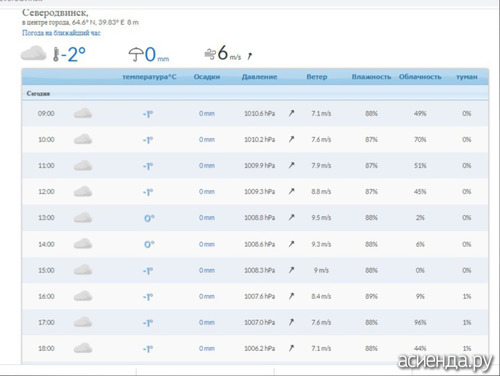500x376 pixels.
Task: Click the 'Сегодня' section row
Action: [x=255, y=93]
